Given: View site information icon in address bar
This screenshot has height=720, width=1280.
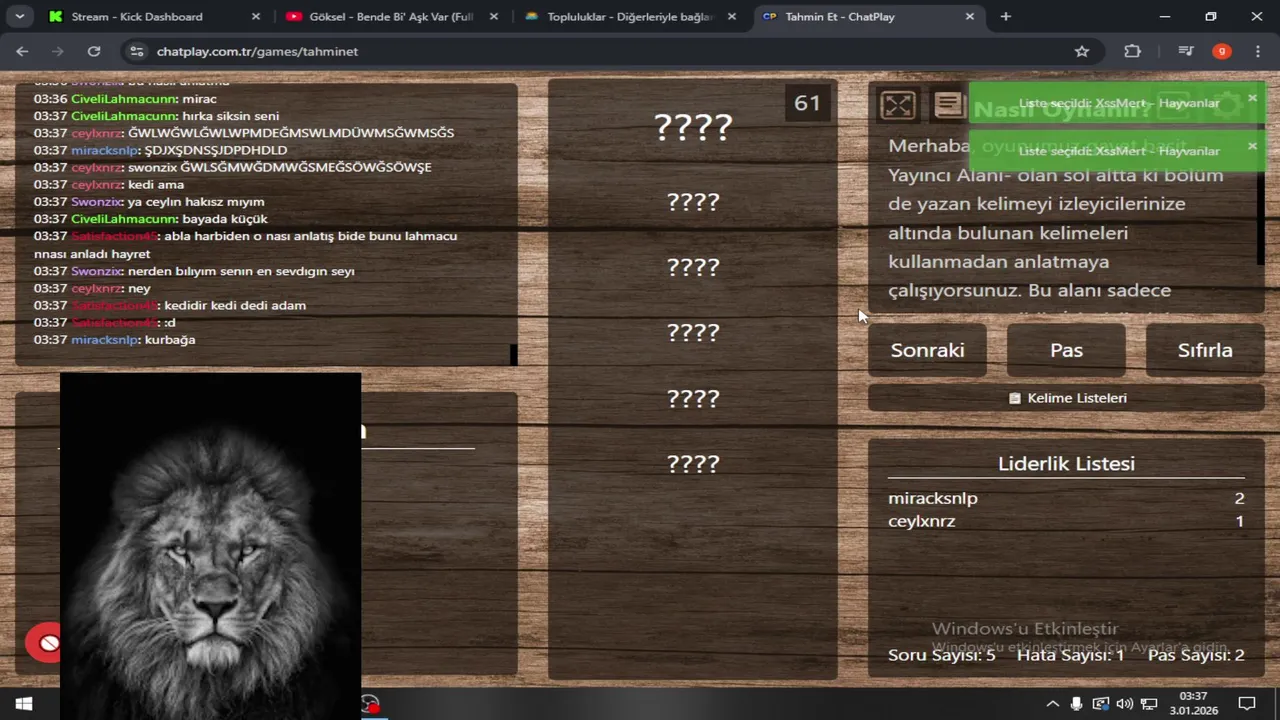Looking at the screenshot, I should [x=137, y=51].
